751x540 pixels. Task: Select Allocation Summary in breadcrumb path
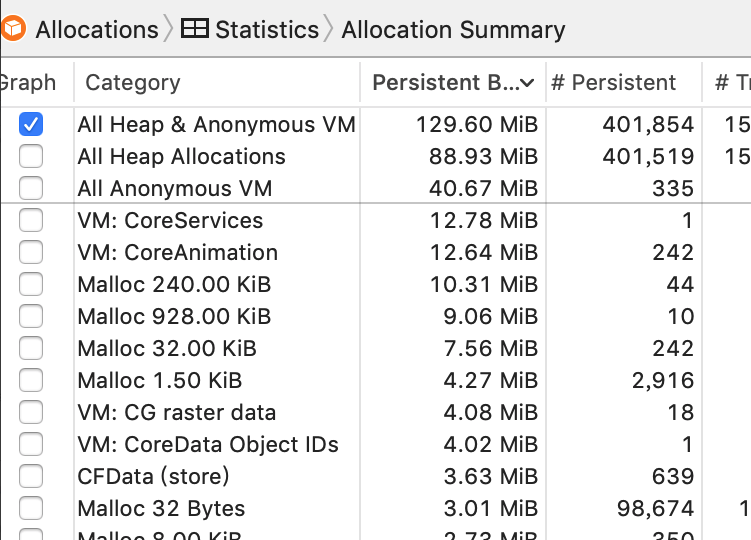(x=453, y=30)
